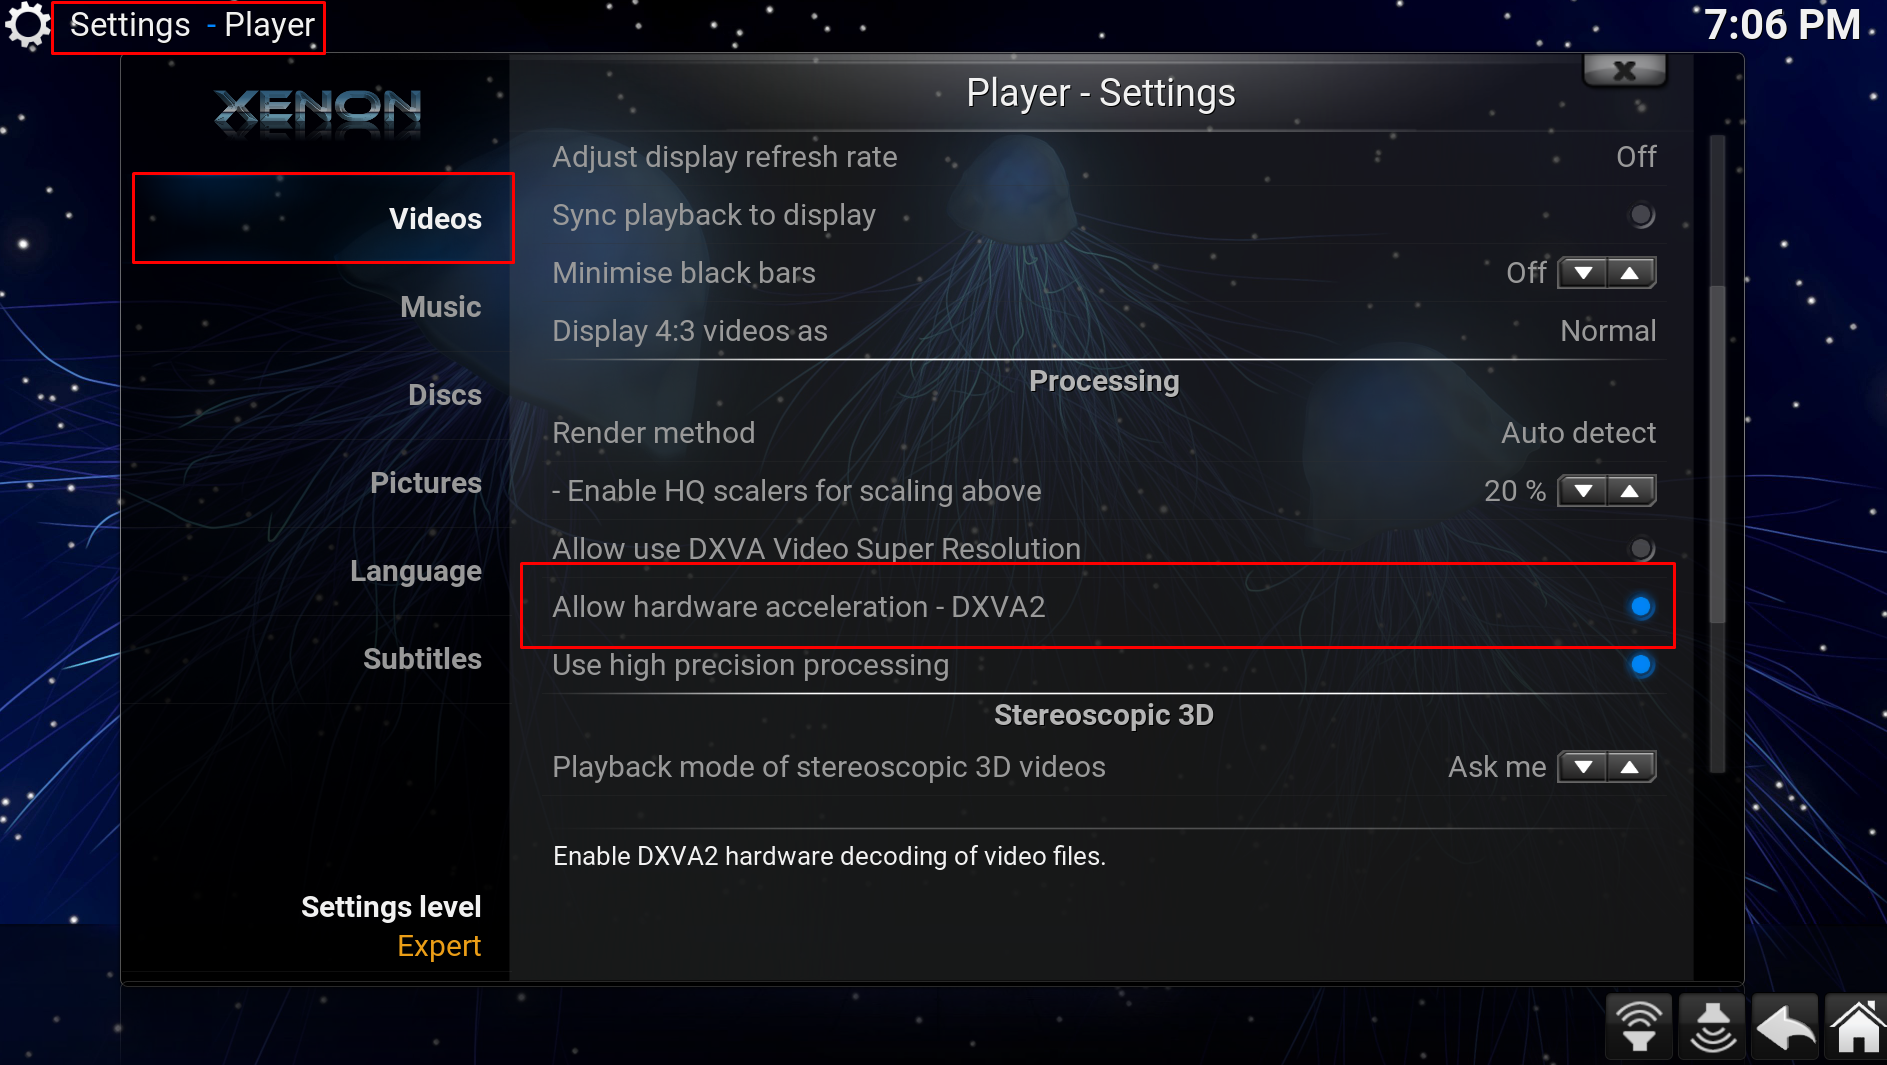Click the downward-waves speaker icon

1712,1027
